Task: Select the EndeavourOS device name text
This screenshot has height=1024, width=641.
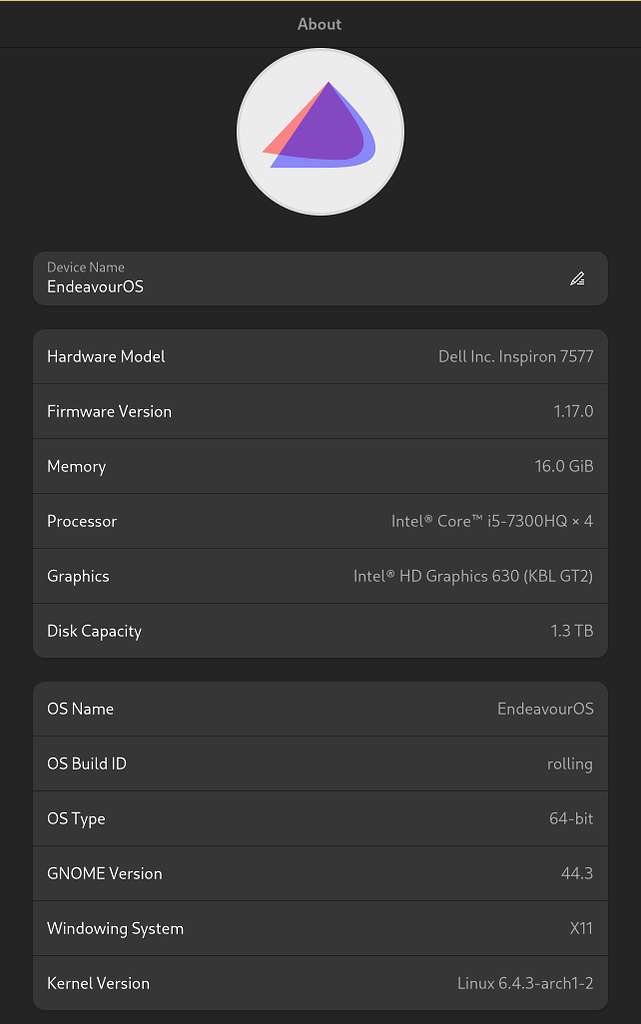Action: (91, 287)
